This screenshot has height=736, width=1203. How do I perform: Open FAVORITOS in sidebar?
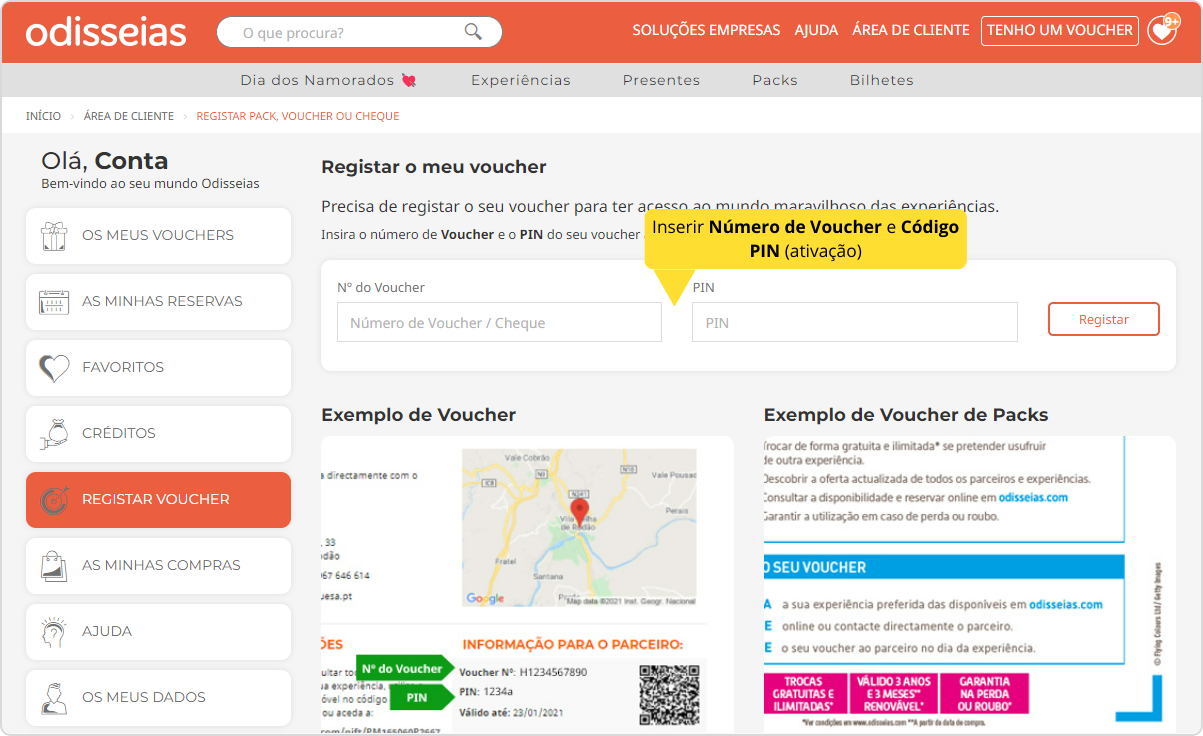[158, 367]
